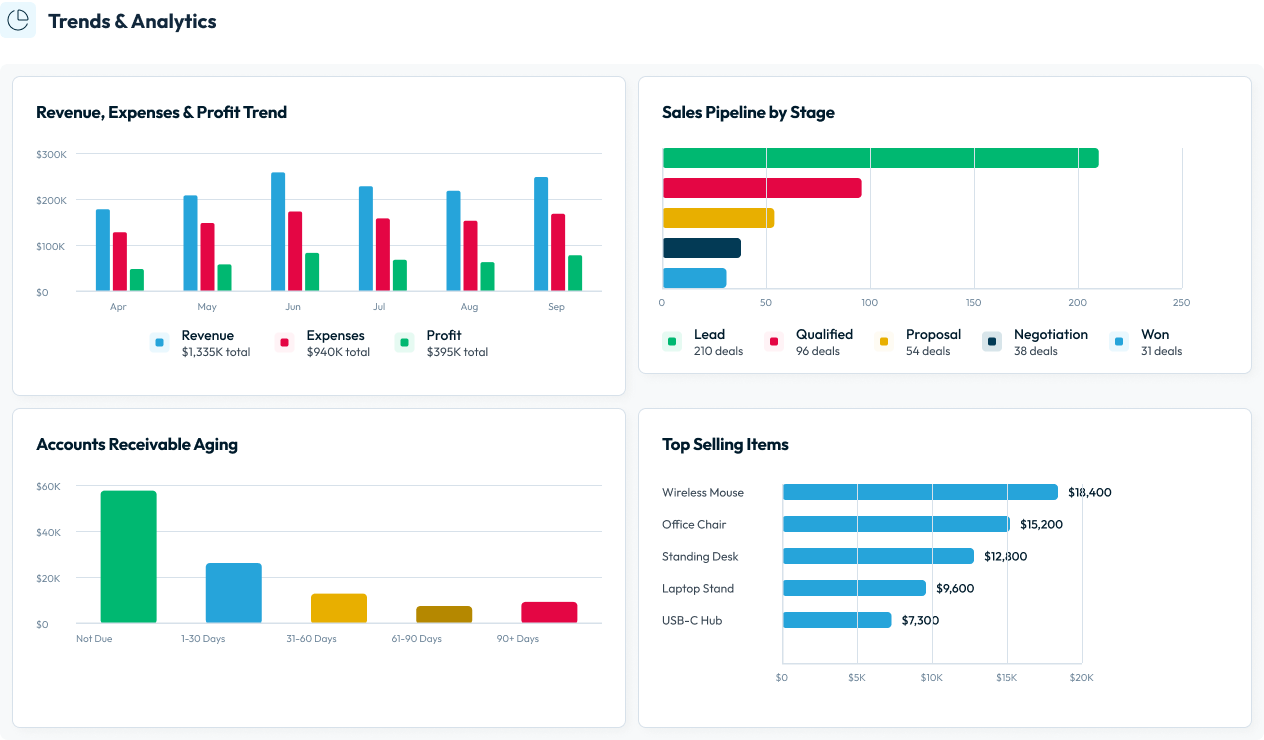The image size is (1264, 740).
Task: Click the Office Chair item label
Action: coord(694,524)
